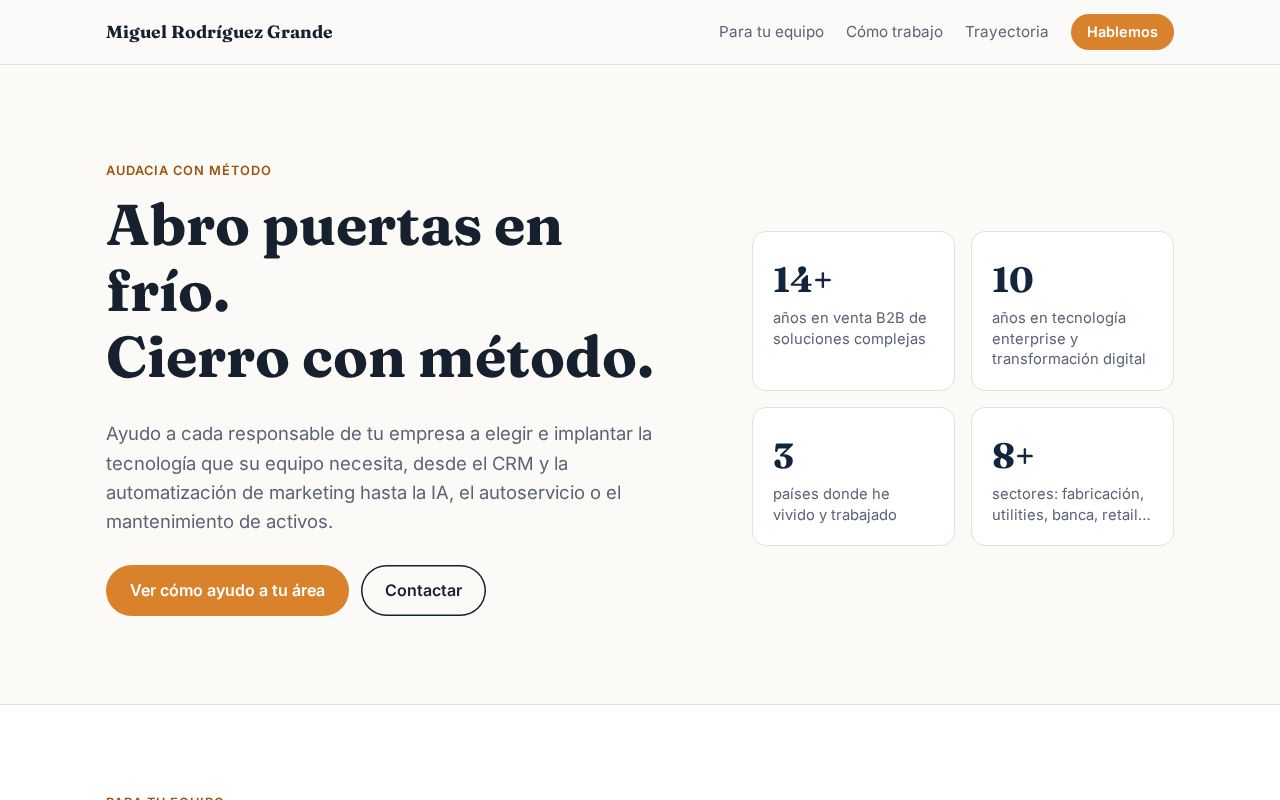
Task: Select the 14+ años en venta B2B card
Action: [853, 311]
